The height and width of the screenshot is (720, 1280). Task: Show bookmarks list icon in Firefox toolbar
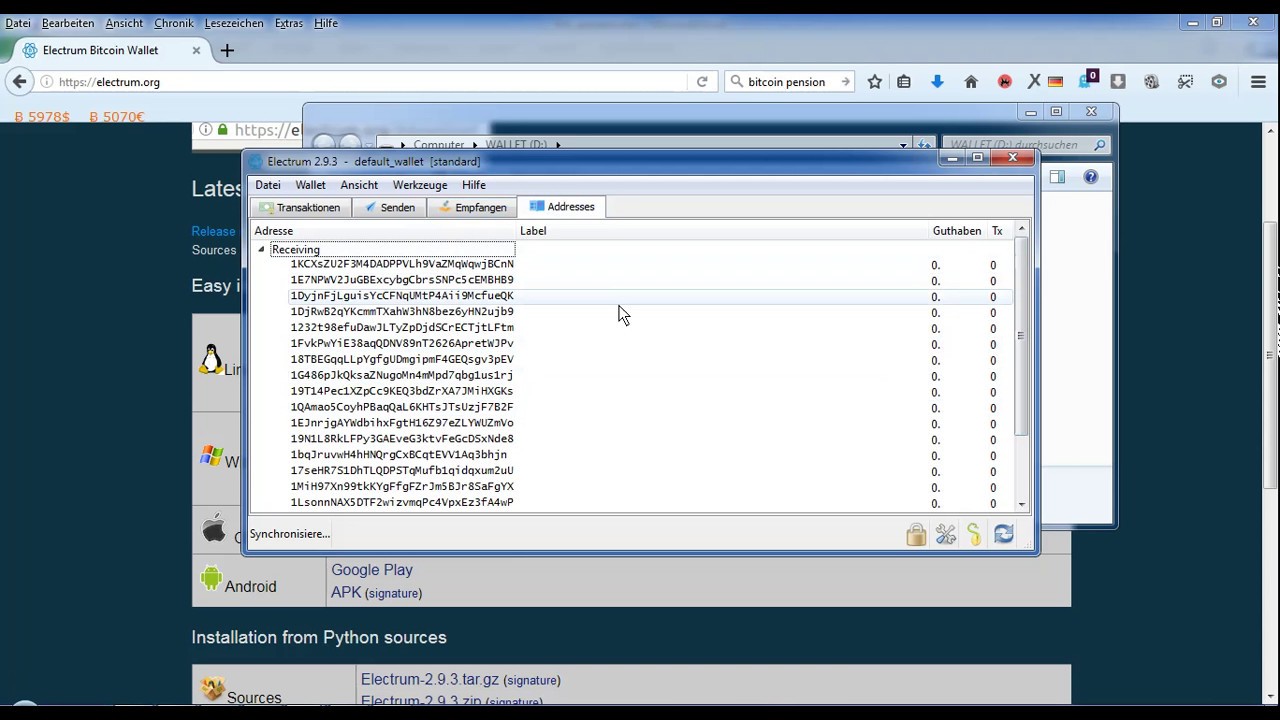[x=904, y=82]
